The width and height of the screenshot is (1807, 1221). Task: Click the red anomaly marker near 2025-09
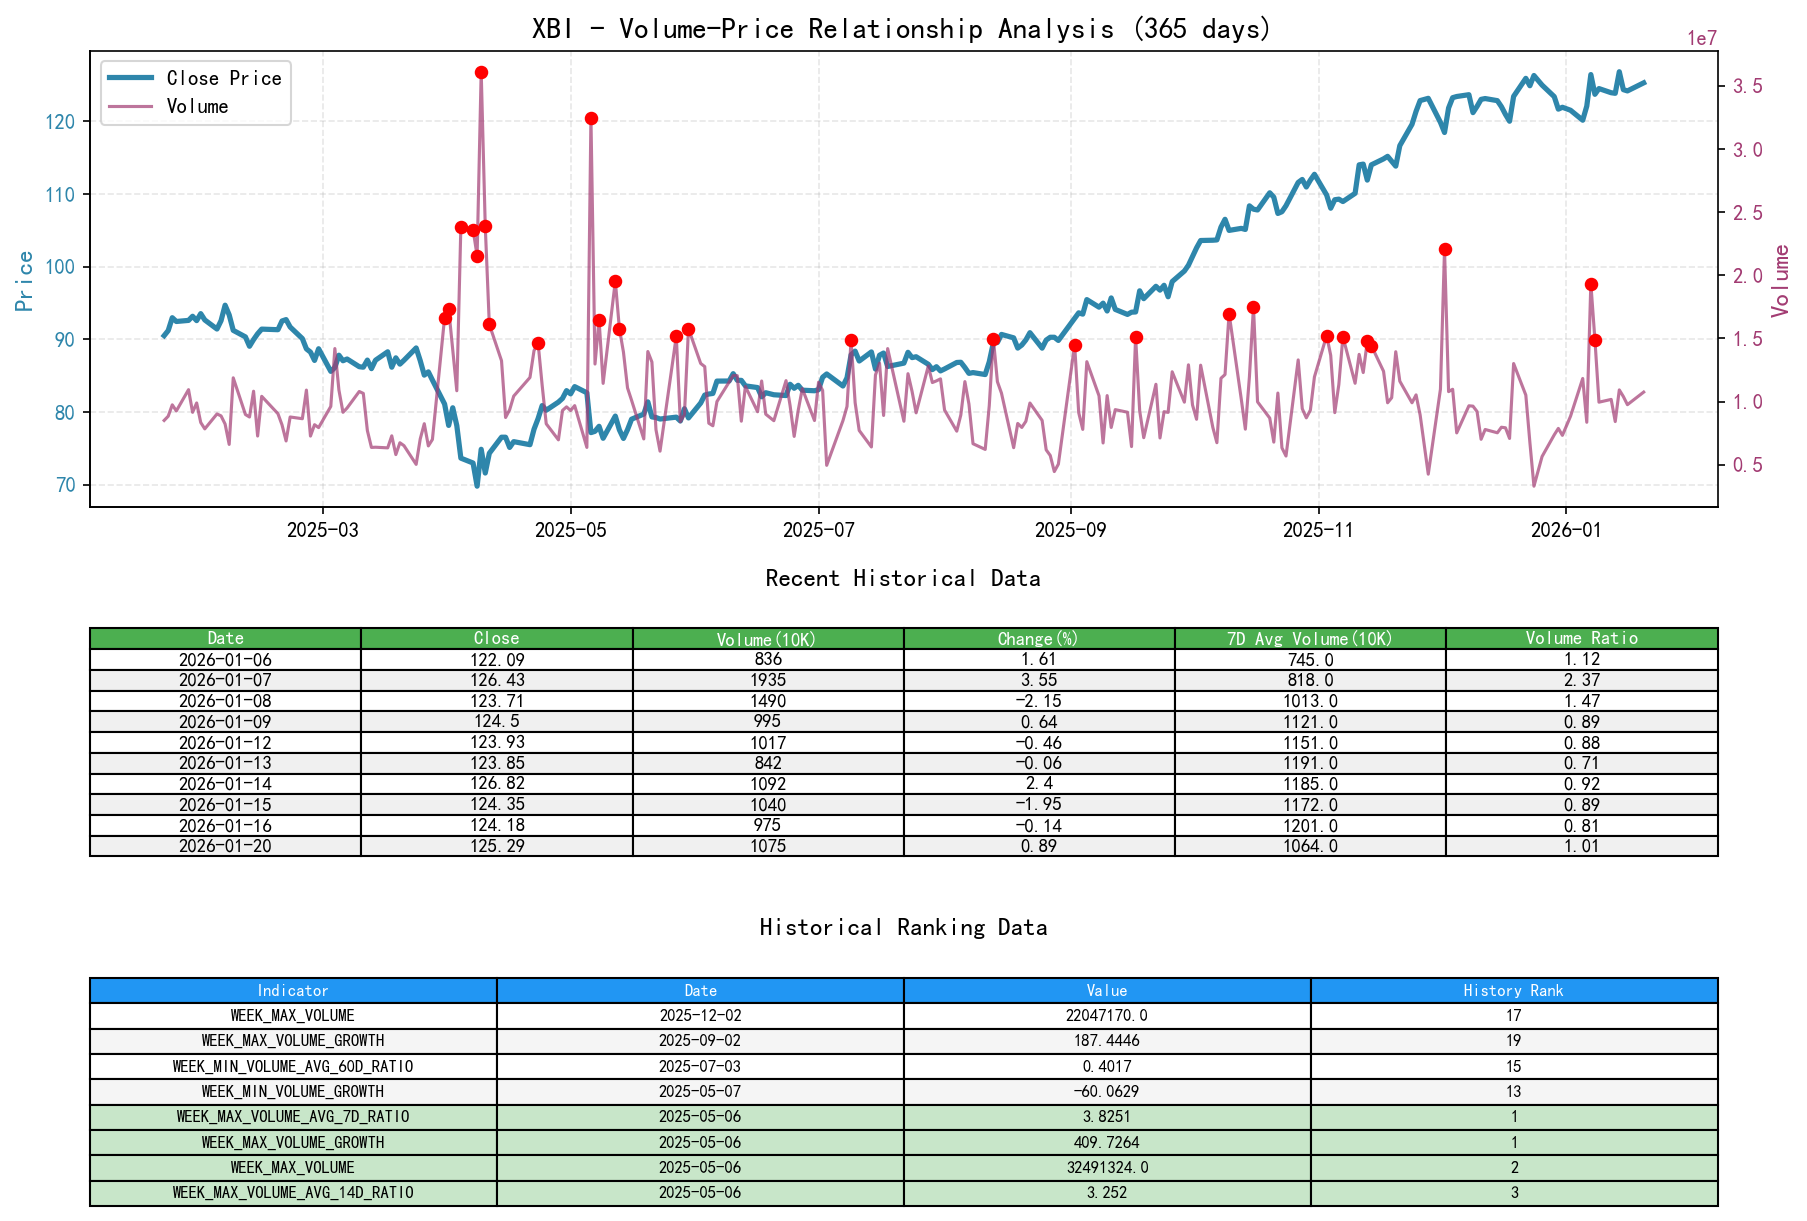pyautogui.click(x=1075, y=344)
